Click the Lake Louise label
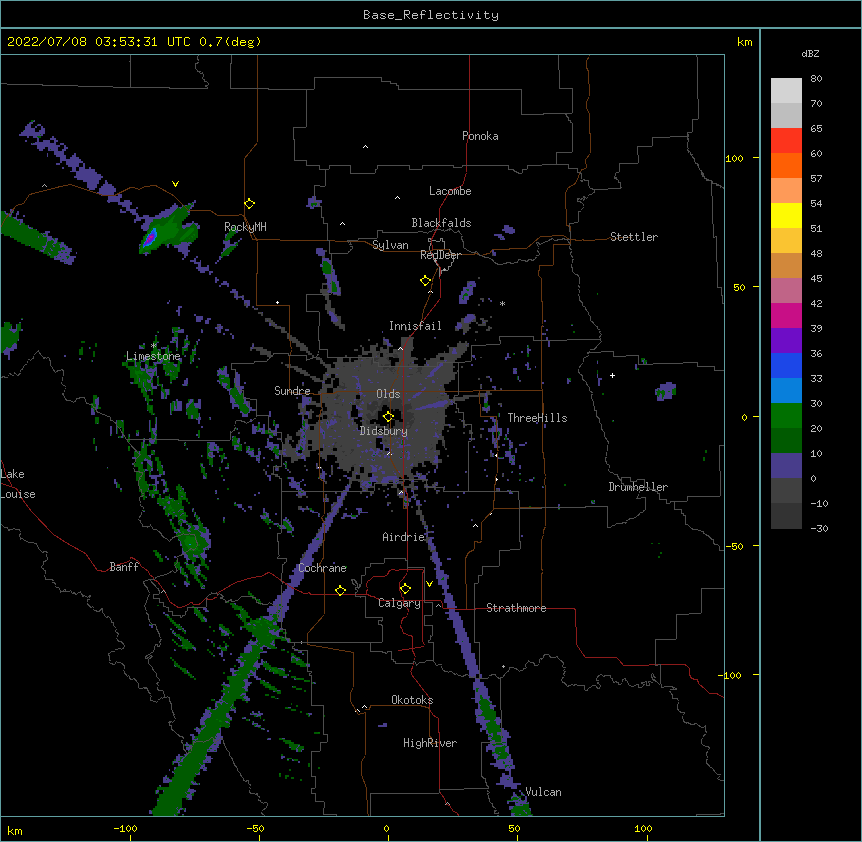Viewport: 862px width, 842px height. click(18, 484)
